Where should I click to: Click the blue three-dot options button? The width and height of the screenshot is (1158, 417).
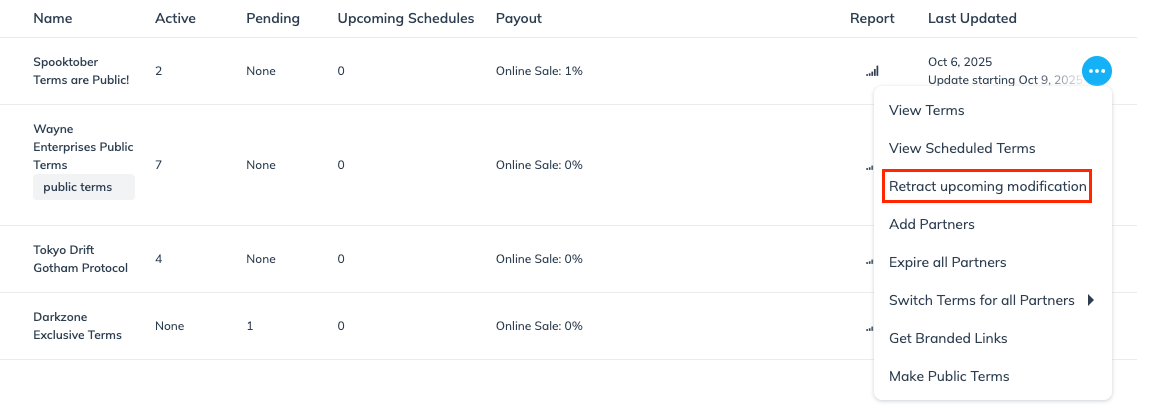1097,71
